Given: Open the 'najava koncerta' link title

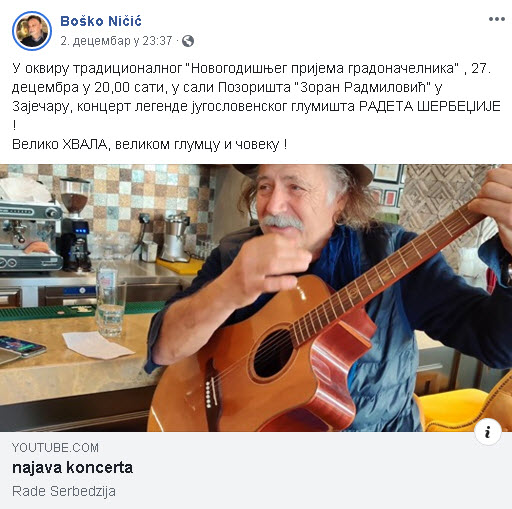Looking at the screenshot, I should [72, 467].
